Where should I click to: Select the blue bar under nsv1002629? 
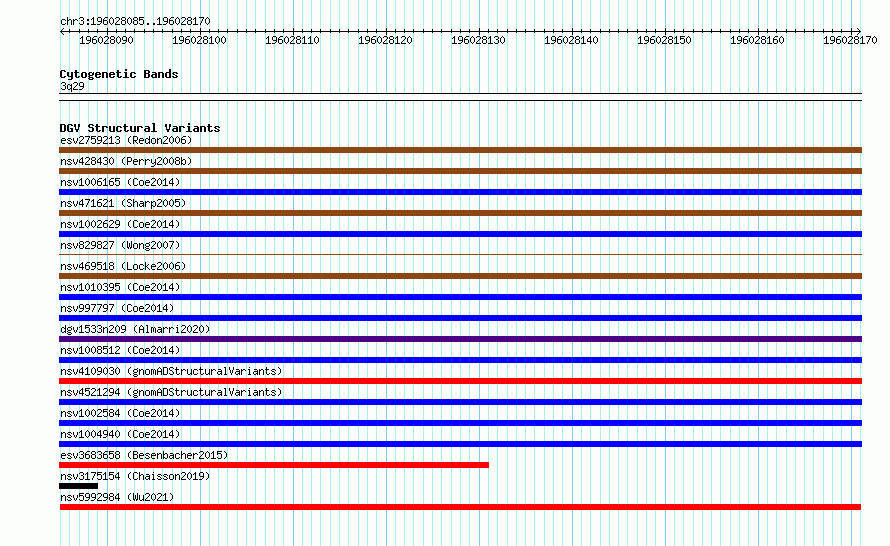tap(460, 234)
